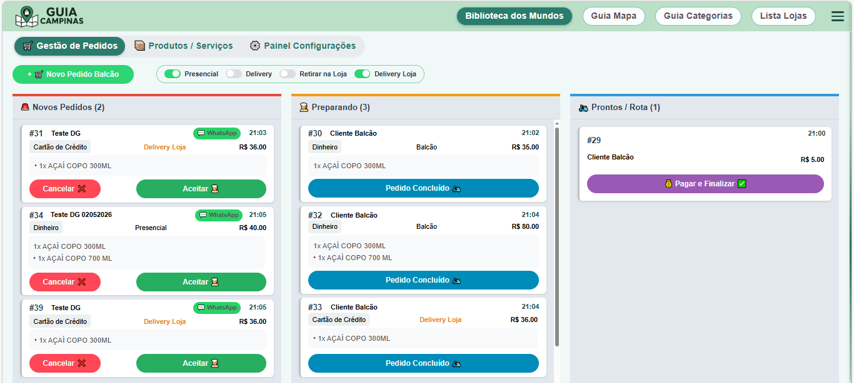
Task: Accept order #39
Action: tap(201, 363)
